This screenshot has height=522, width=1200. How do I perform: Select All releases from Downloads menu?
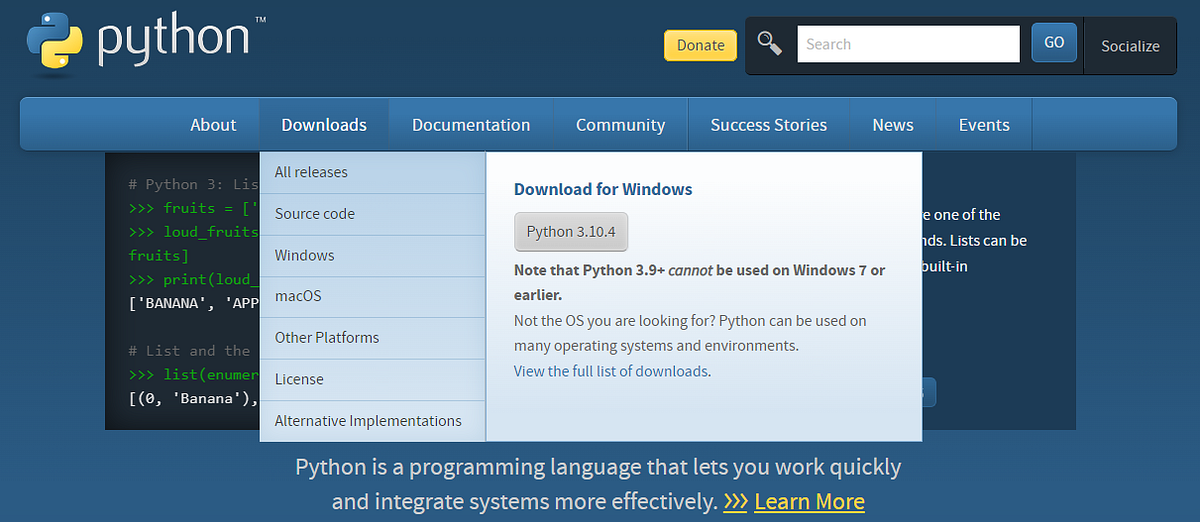tap(311, 172)
